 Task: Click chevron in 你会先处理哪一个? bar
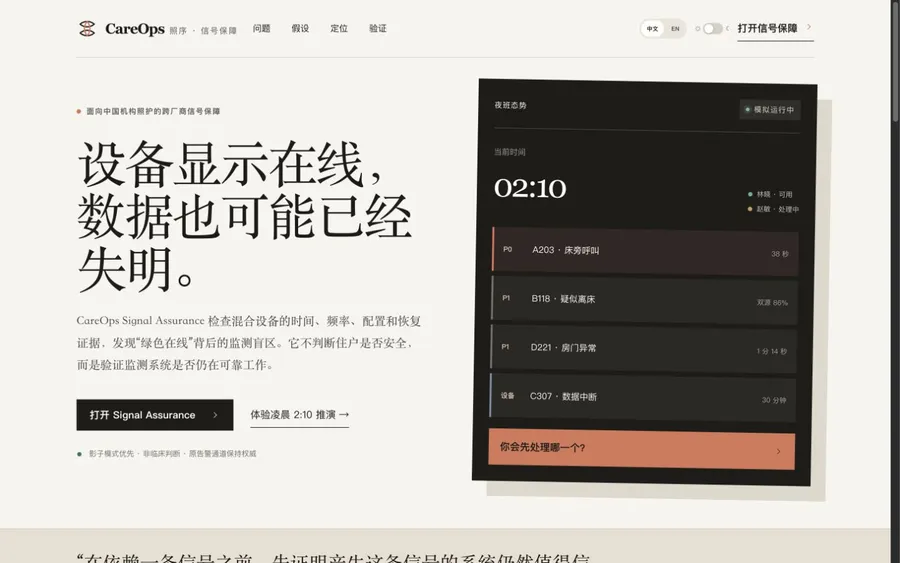(778, 452)
